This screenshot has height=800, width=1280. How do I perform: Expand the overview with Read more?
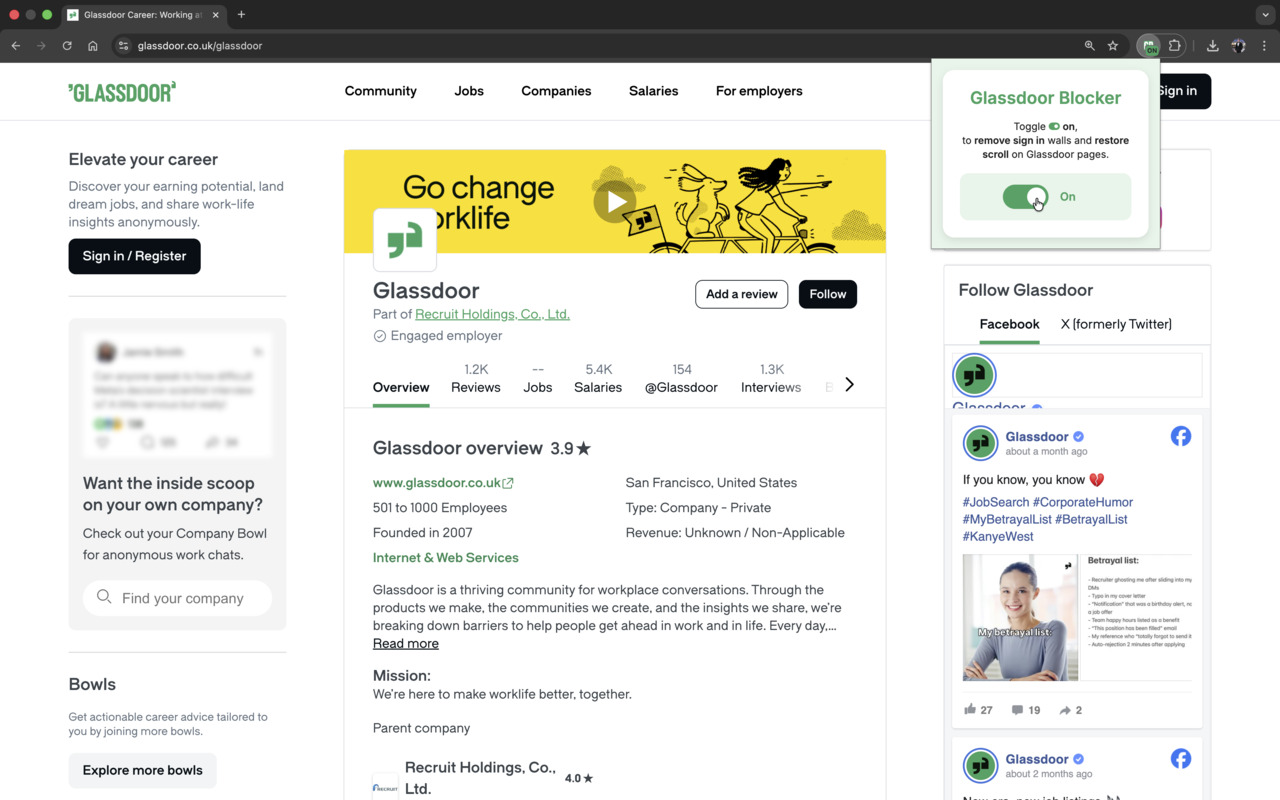[406, 643]
